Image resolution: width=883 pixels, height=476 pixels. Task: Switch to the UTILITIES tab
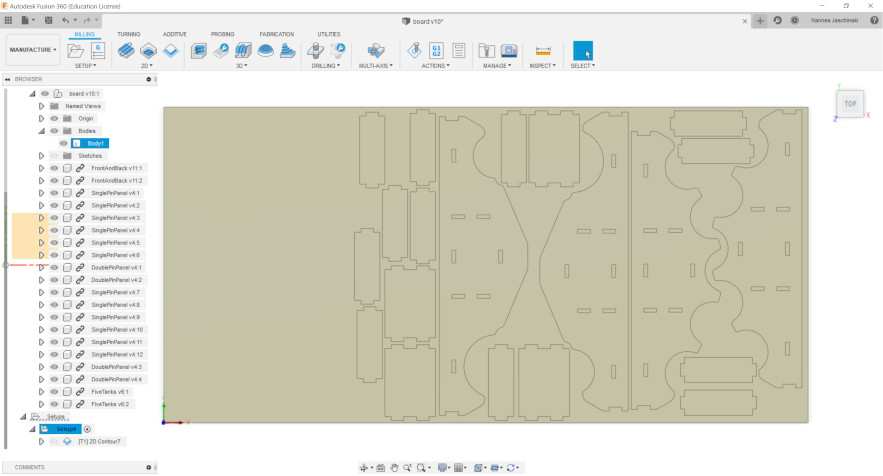coord(329,34)
